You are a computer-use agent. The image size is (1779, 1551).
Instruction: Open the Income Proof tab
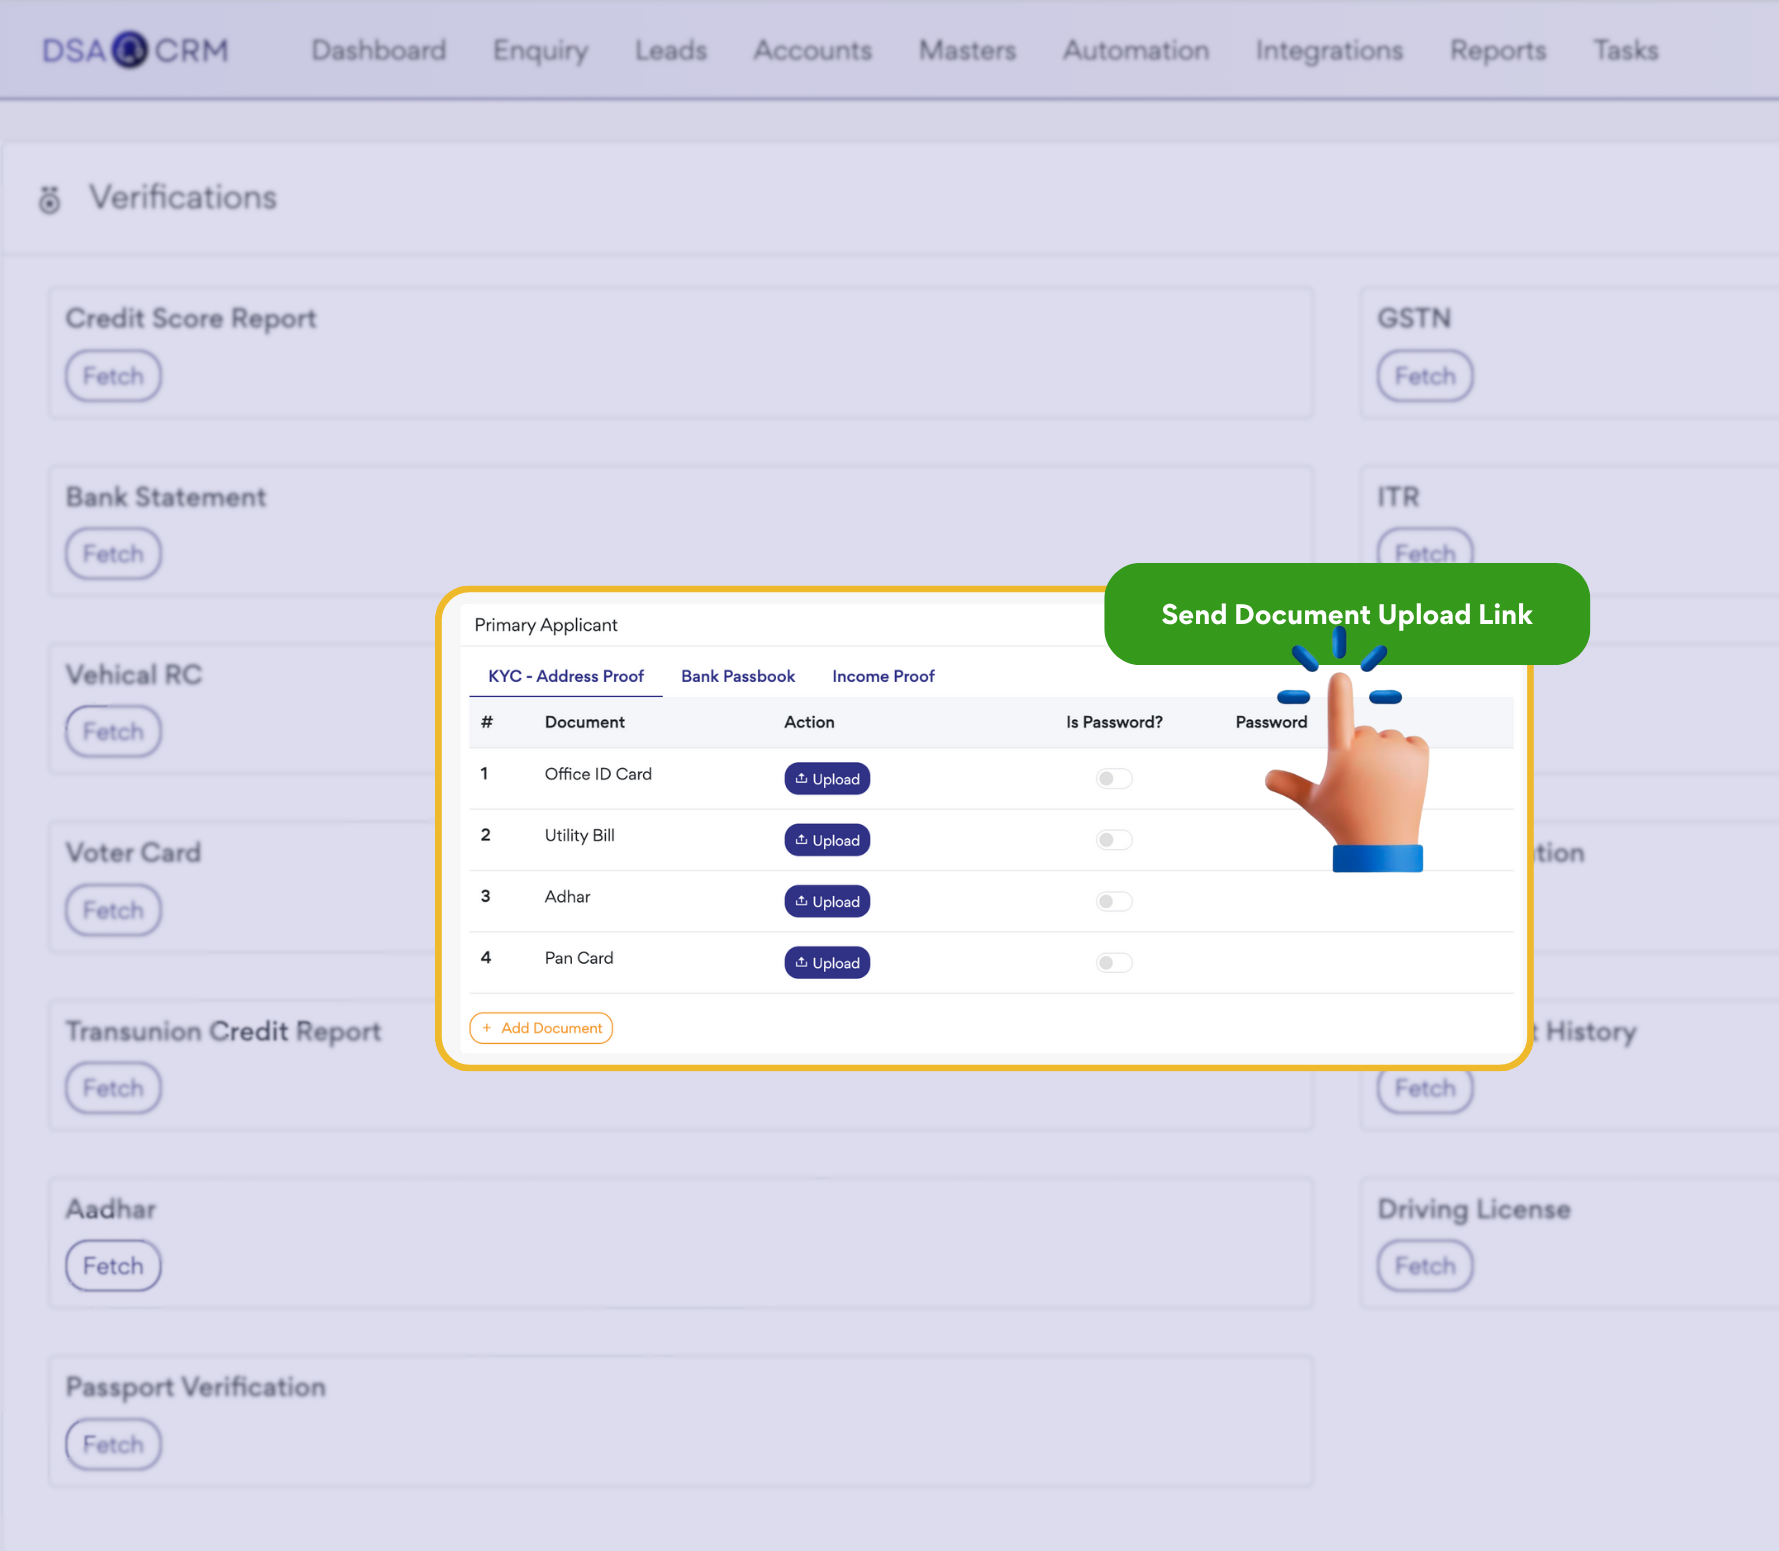[882, 677]
